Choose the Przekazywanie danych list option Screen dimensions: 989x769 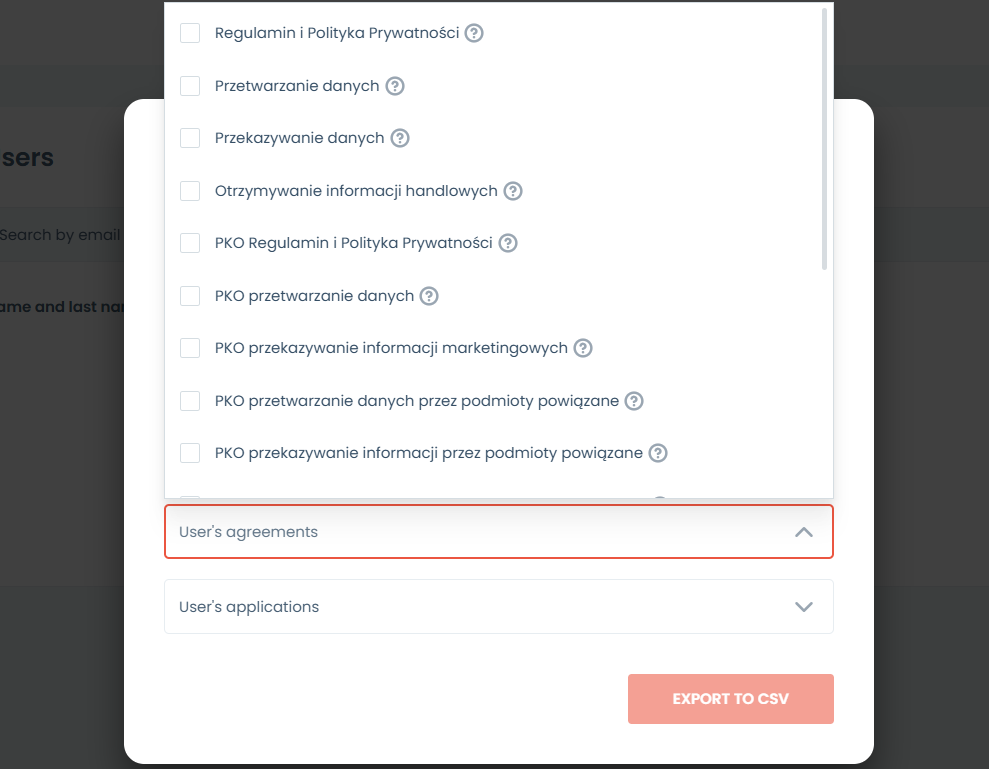[x=299, y=138]
